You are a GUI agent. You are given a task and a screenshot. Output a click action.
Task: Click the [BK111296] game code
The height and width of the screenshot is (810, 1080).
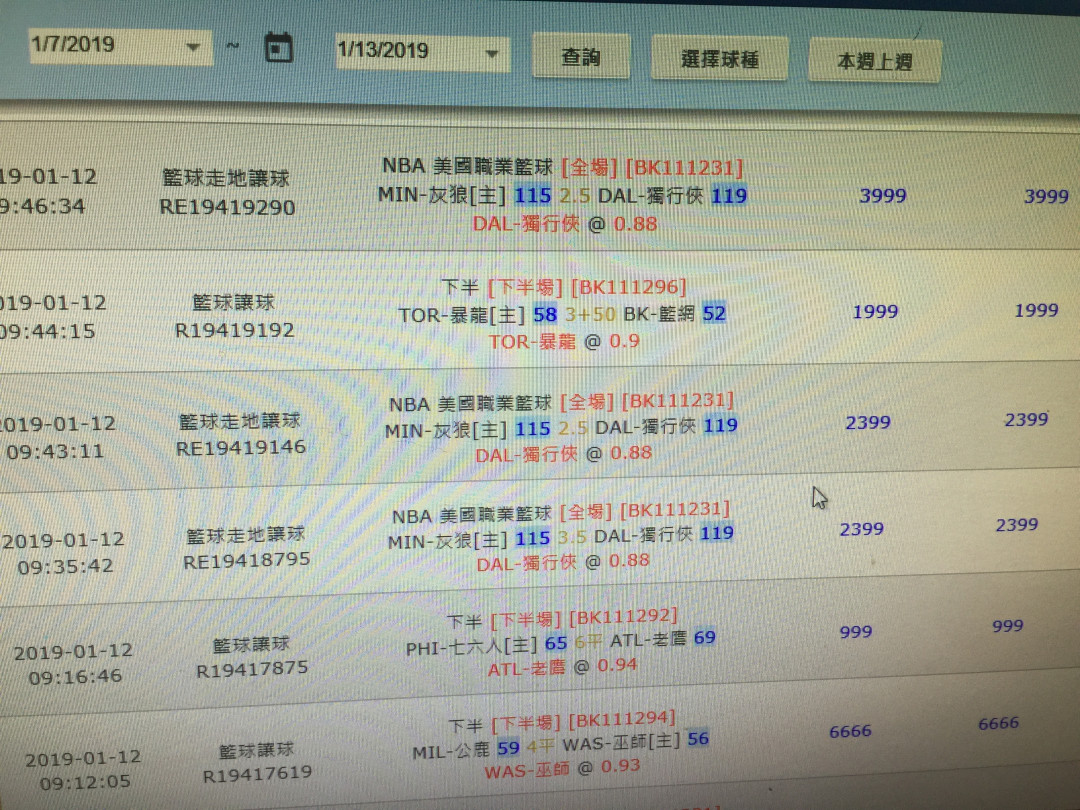click(629, 287)
